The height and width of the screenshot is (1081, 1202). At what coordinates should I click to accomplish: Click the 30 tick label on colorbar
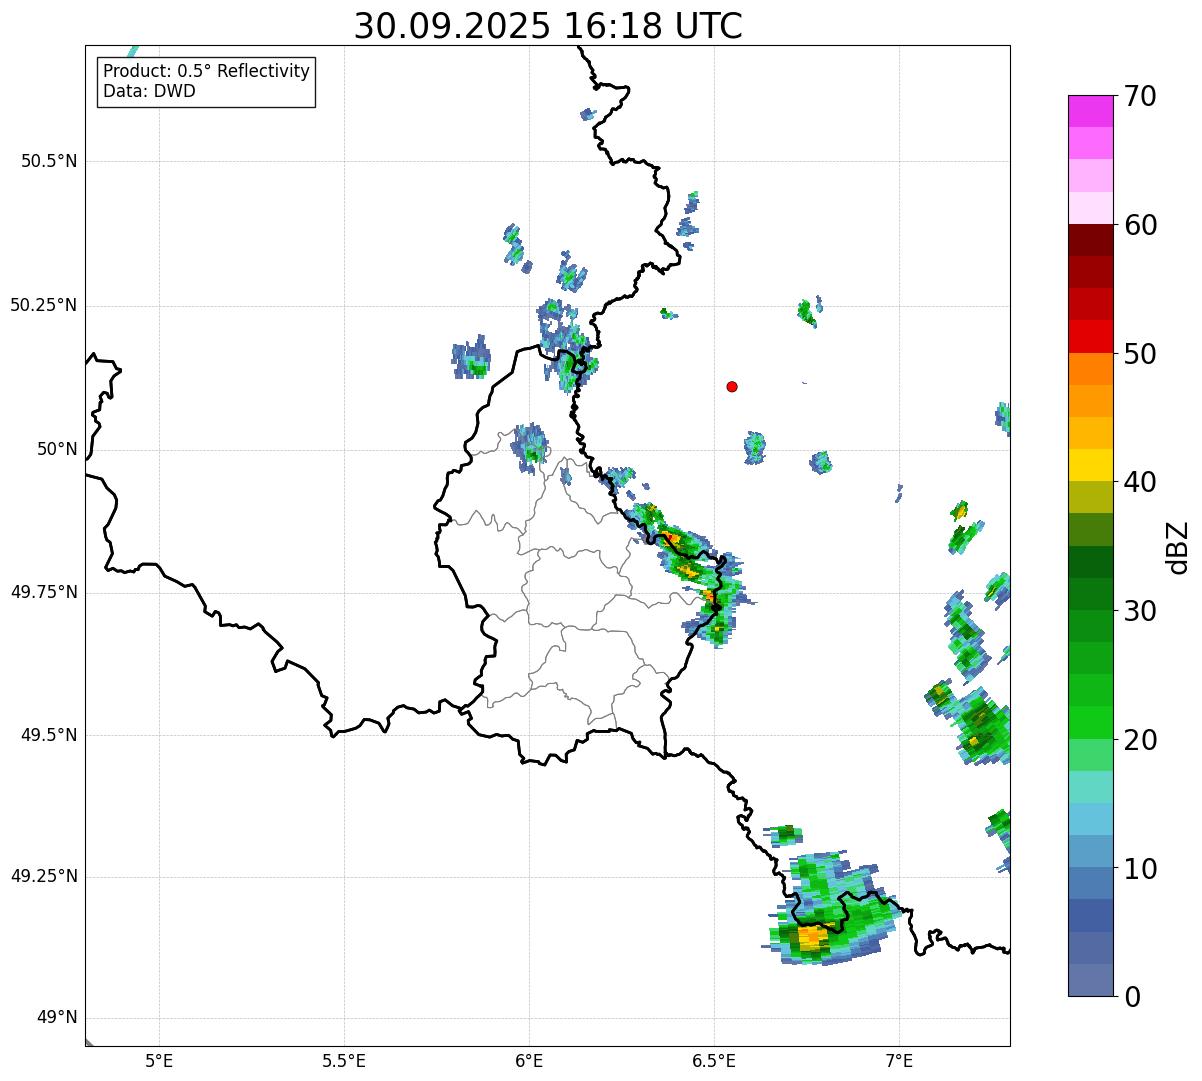(1140, 611)
